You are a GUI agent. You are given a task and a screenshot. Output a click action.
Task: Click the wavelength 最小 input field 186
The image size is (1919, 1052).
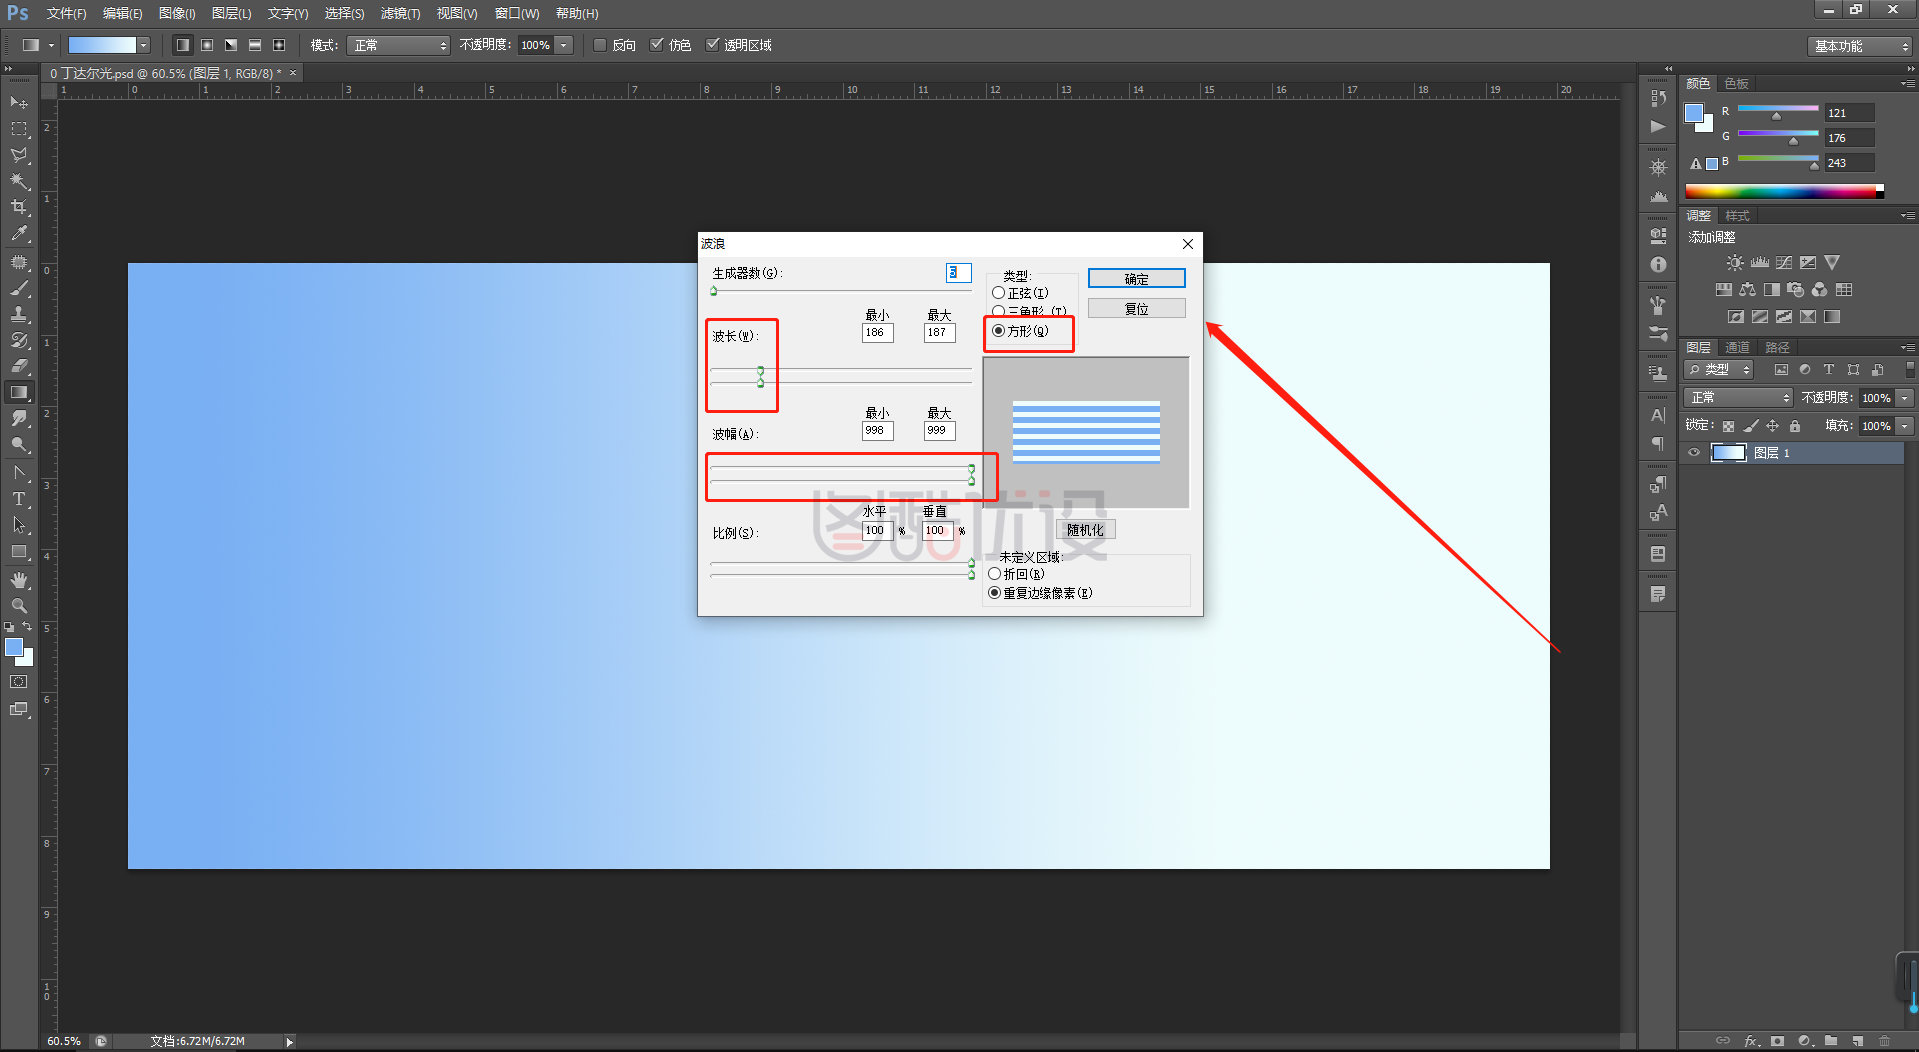tap(877, 333)
